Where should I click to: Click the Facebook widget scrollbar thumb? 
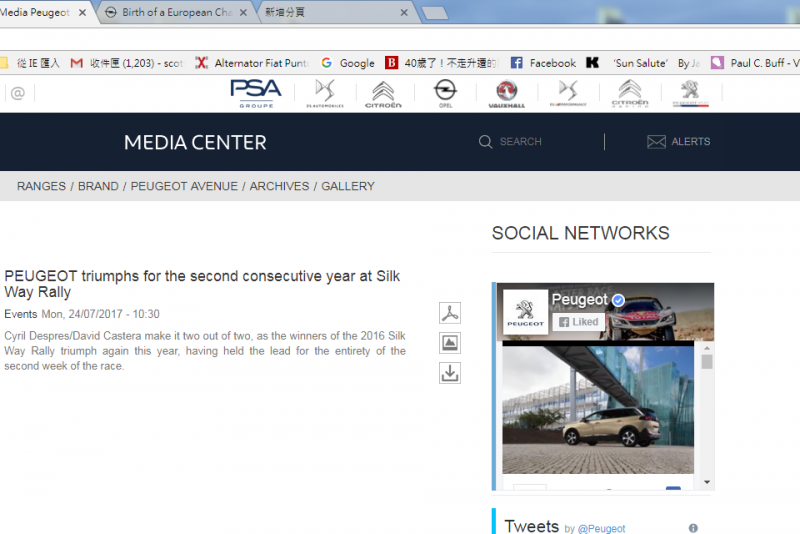pyautogui.click(x=707, y=362)
